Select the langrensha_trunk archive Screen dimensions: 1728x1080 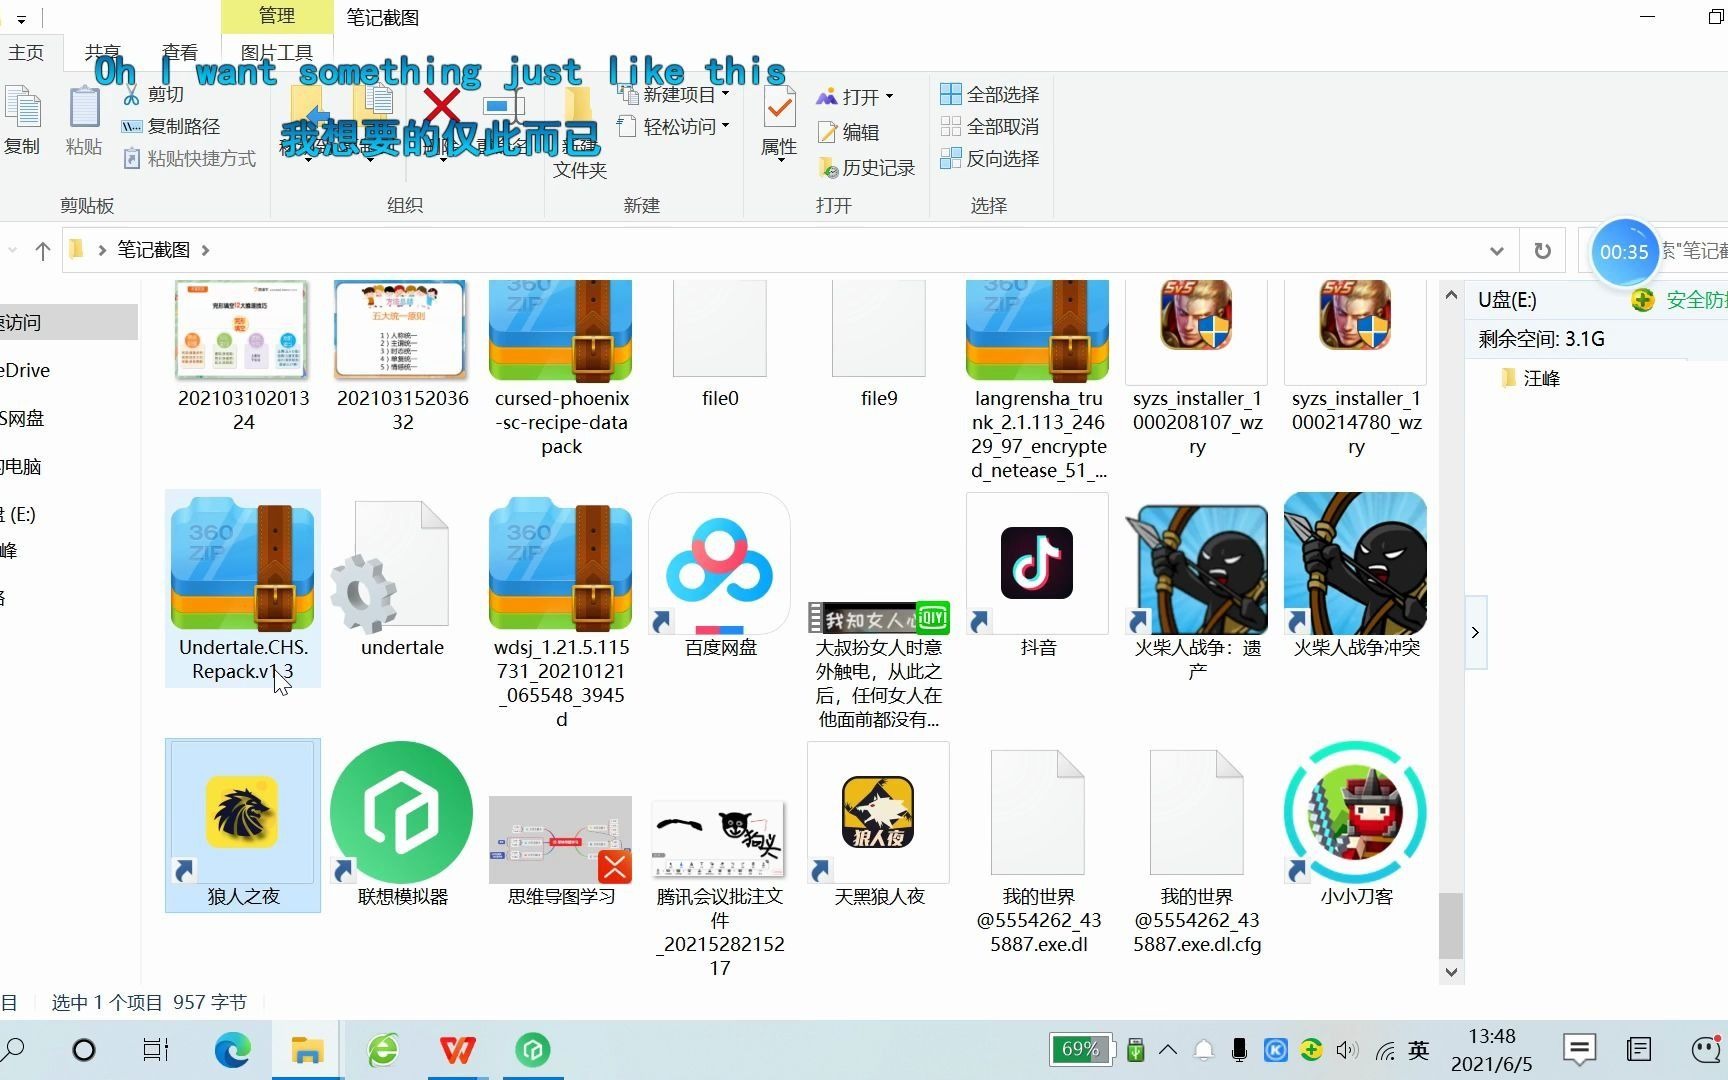(1038, 380)
